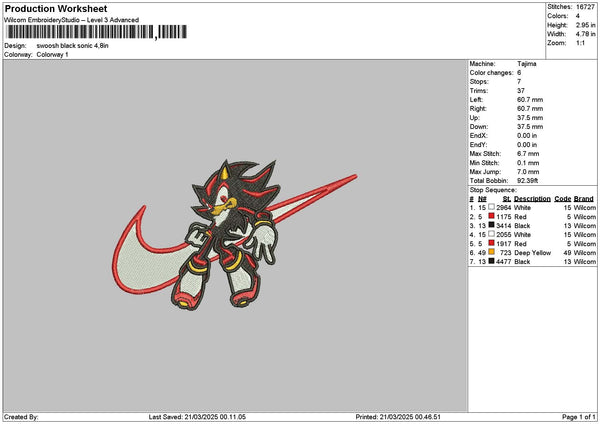Click the Wilcom brand in Deep Yellow row
Screen dimensions: 600x424
tap(585, 253)
